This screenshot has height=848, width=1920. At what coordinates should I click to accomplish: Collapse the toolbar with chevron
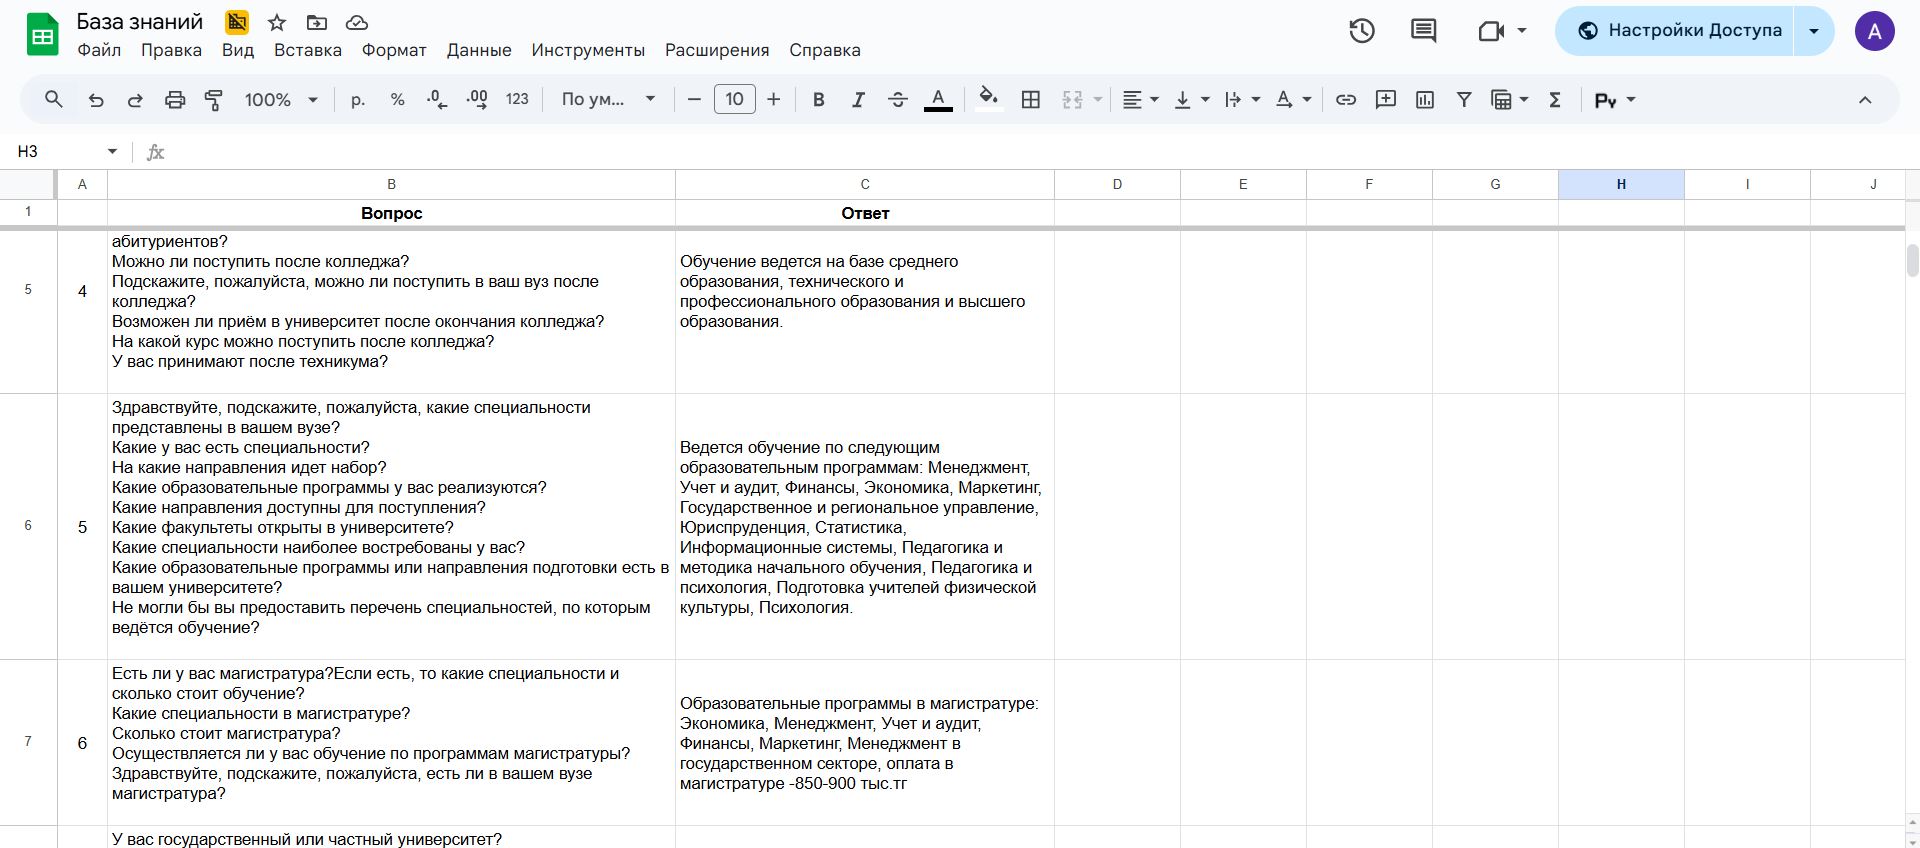(x=1865, y=99)
